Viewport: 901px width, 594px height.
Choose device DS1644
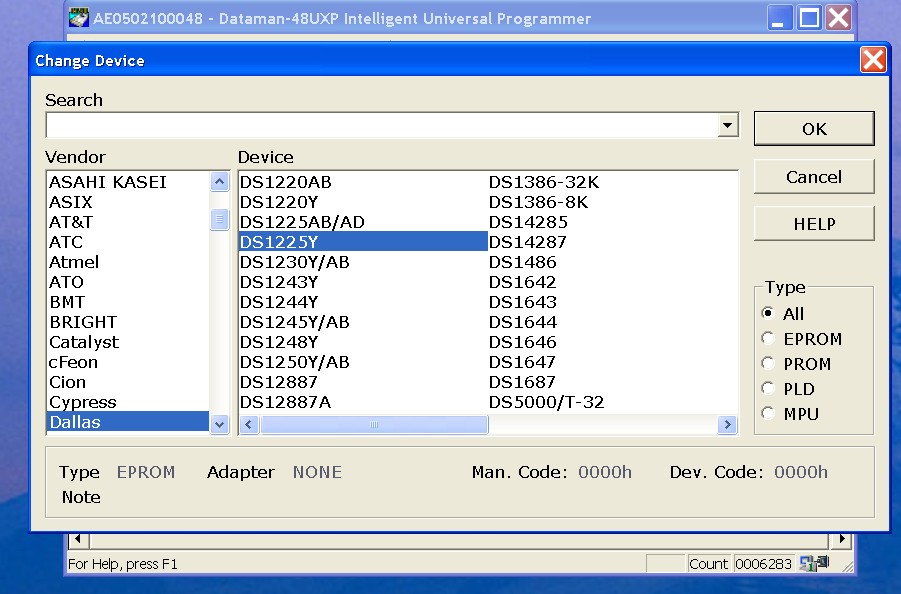coord(613,322)
